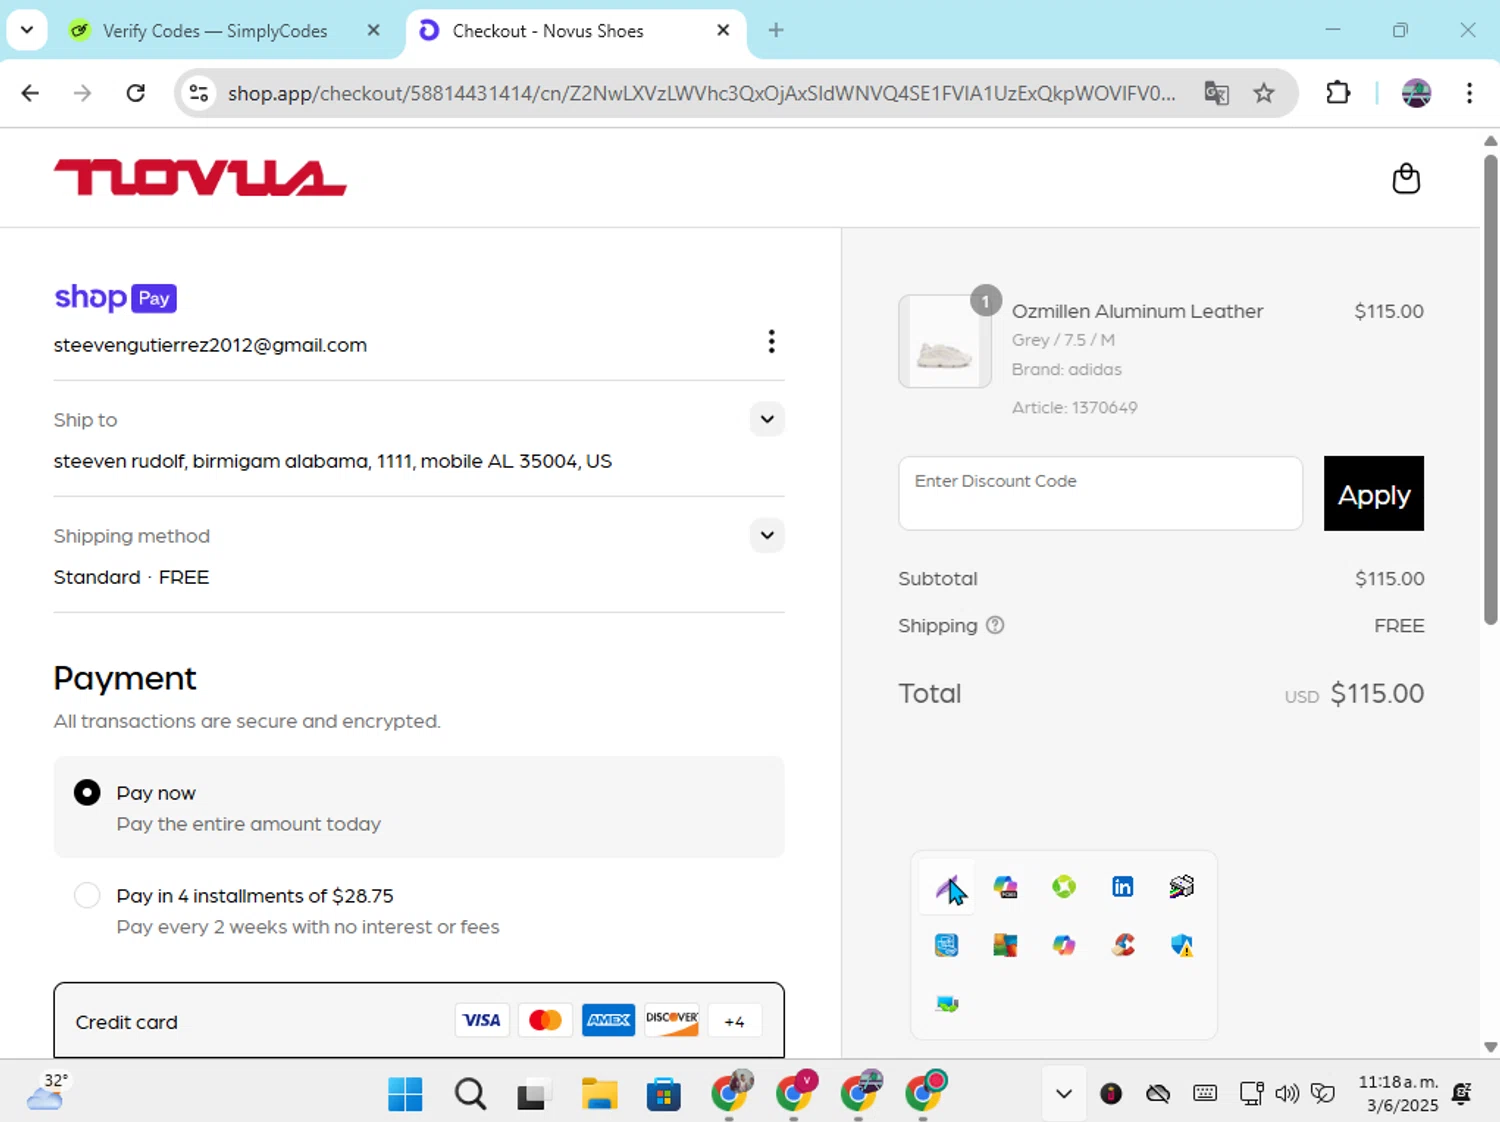
Task: Open the Chrome Extensions puzzle icon
Action: point(1338,93)
